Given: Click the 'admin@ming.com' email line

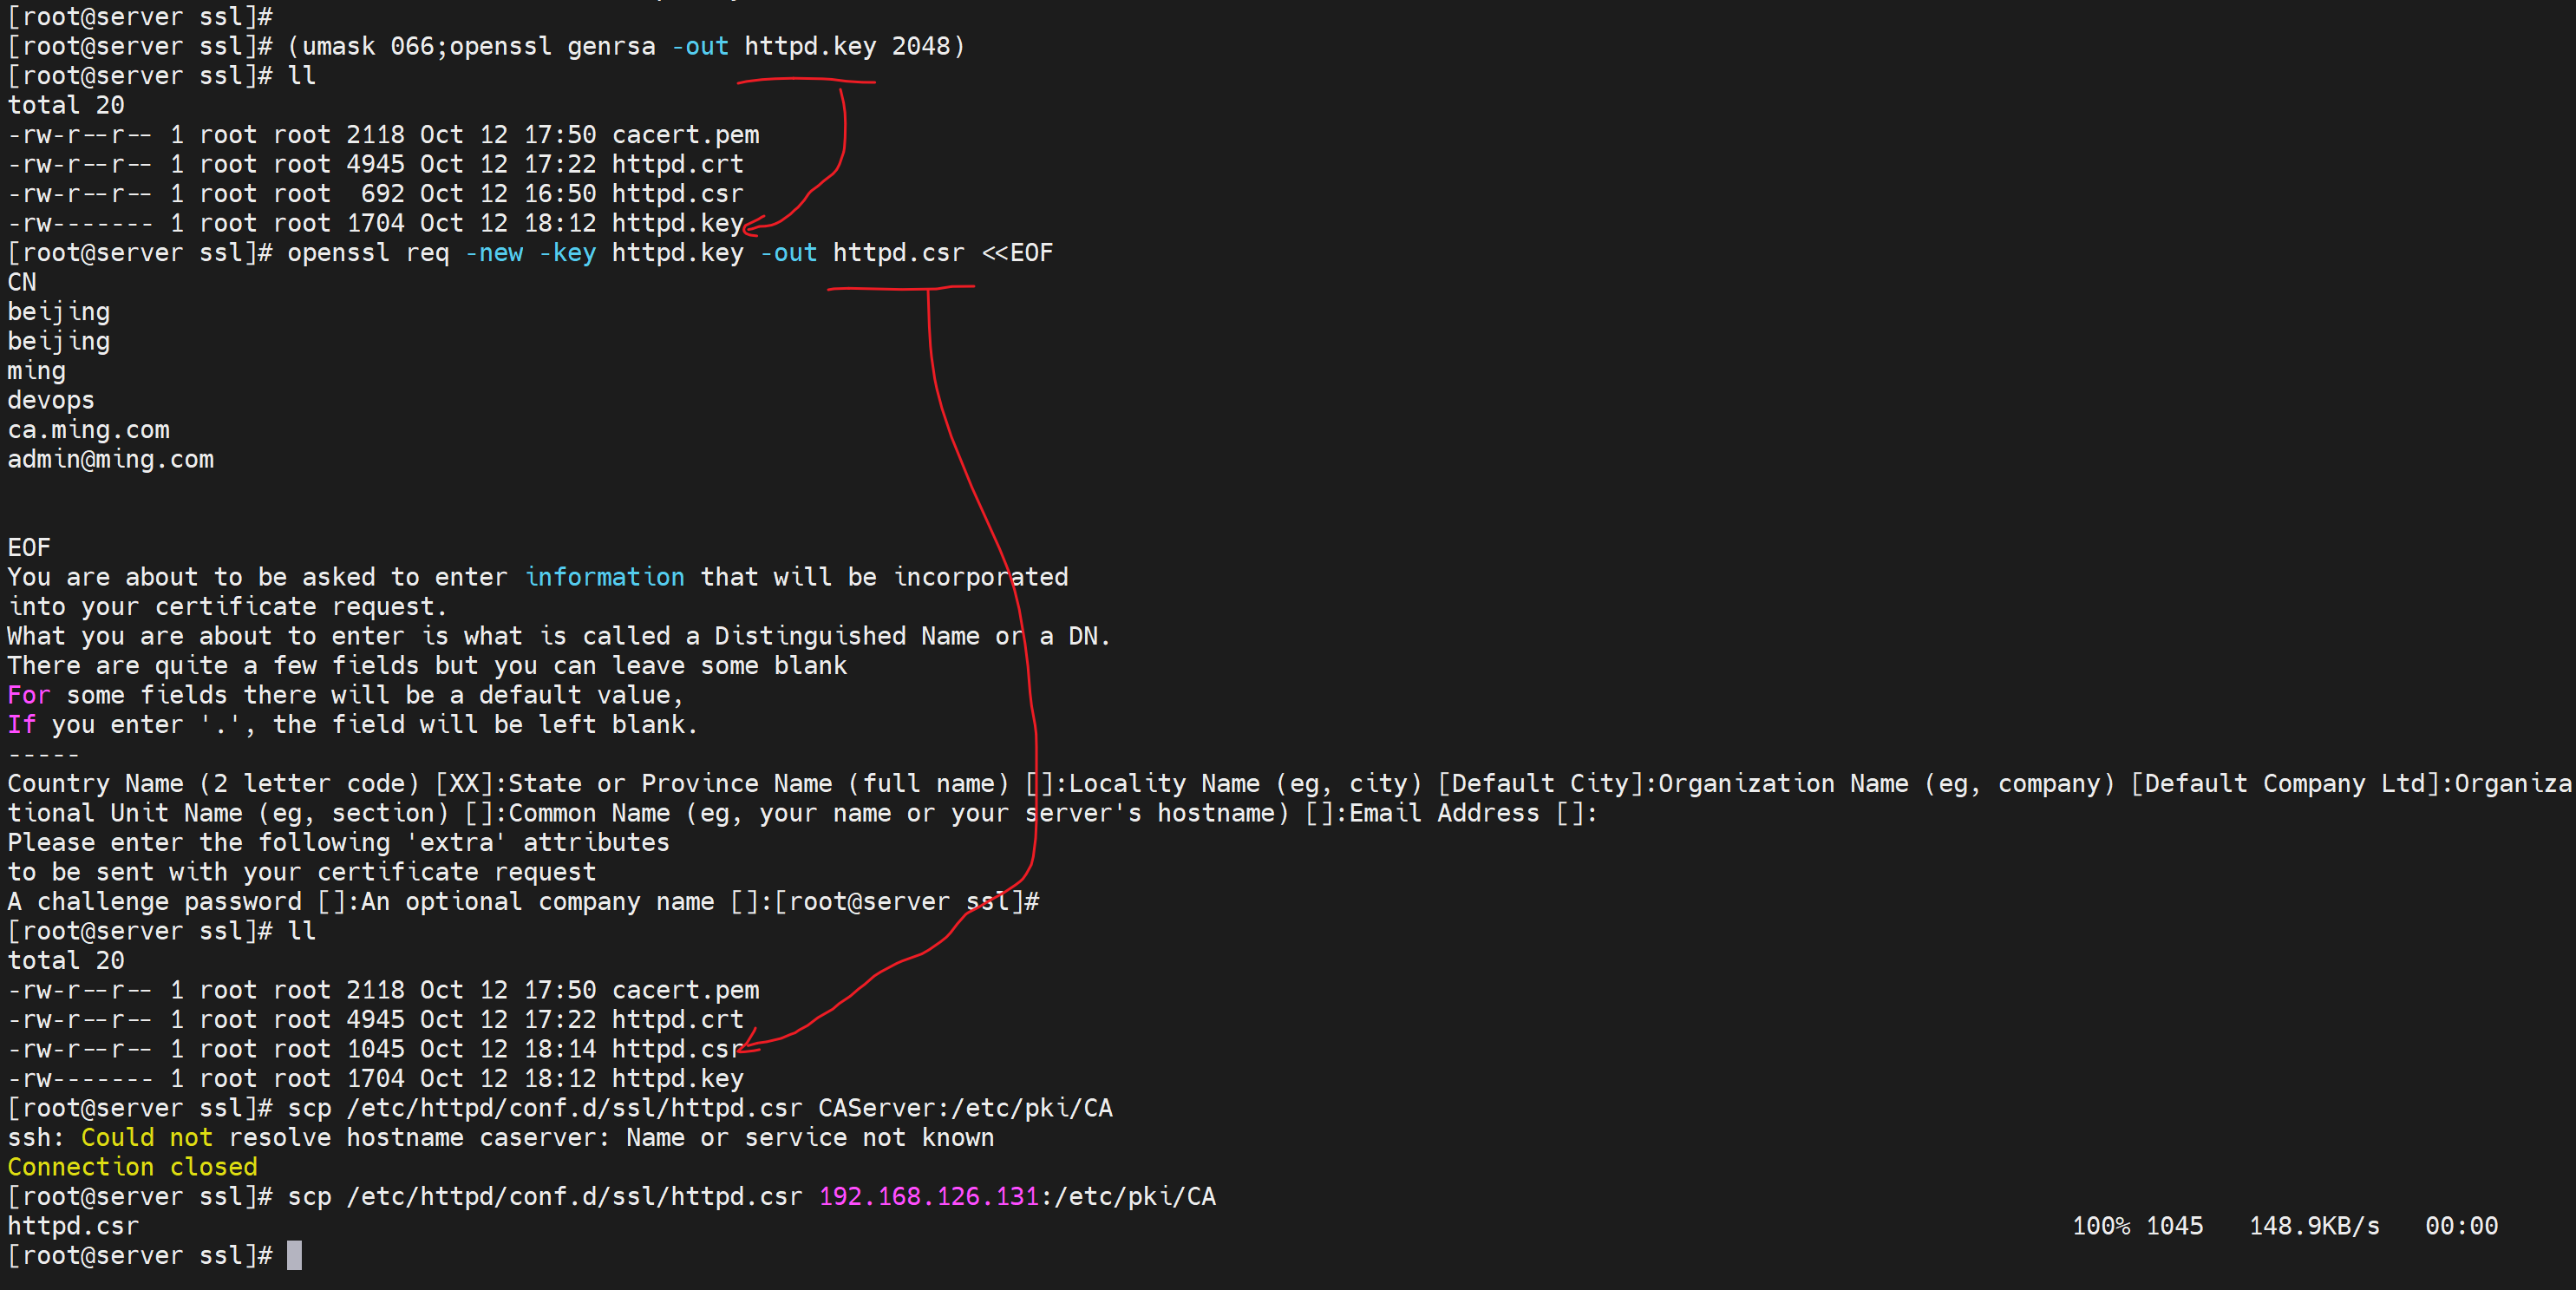Looking at the screenshot, I should click(110, 459).
